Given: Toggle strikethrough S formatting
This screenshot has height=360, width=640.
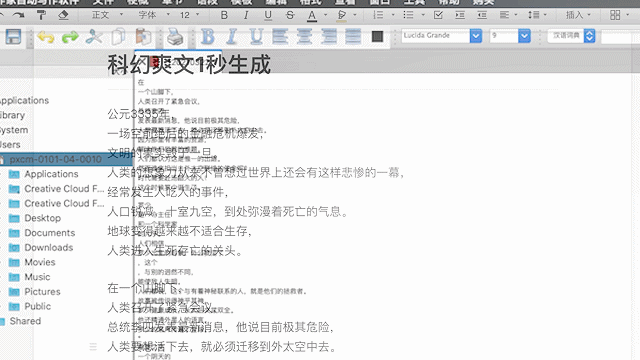Looking at the screenshot, I should (x=290, y=15).
